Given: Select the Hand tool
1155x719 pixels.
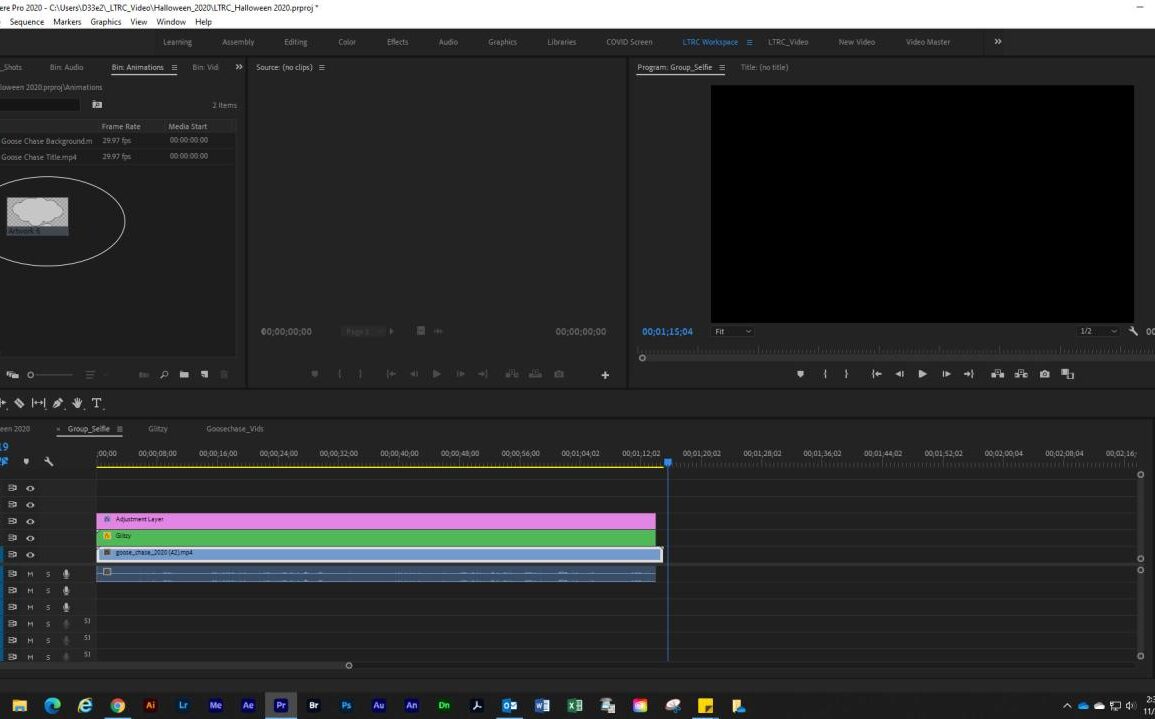Looking at the screenshot, I should point(77,403).
